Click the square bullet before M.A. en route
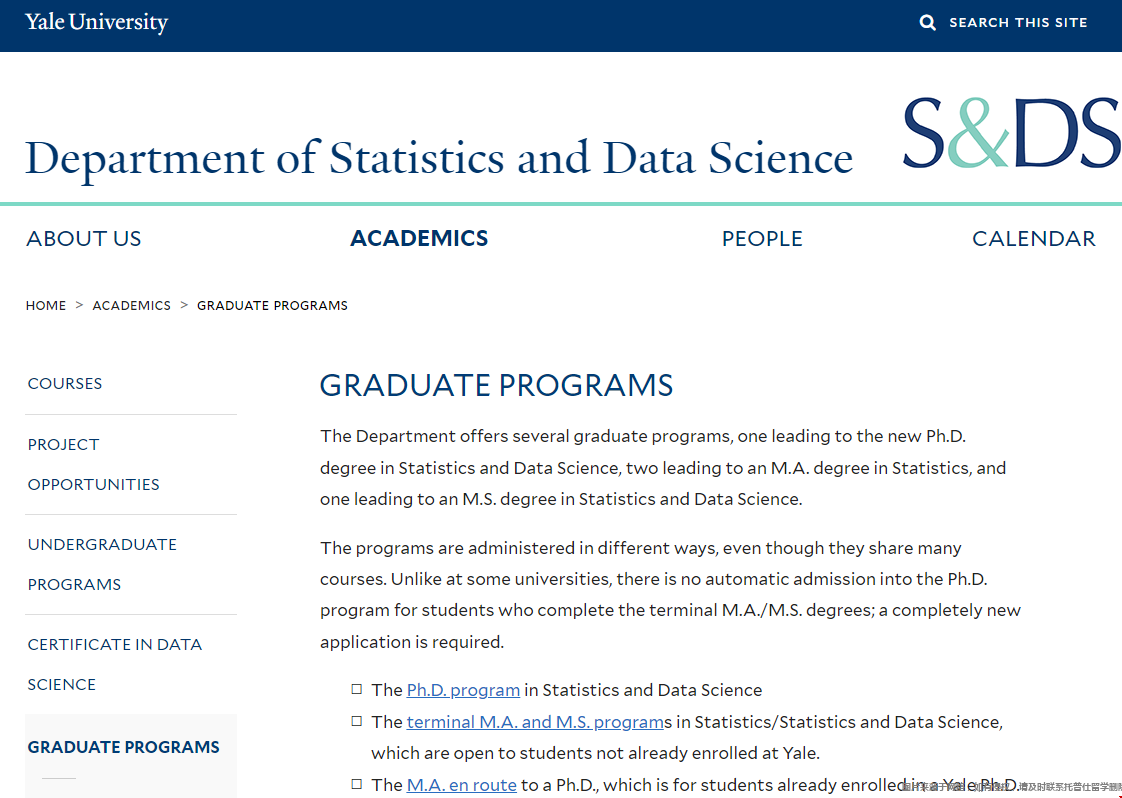The width and height of the screenshot is (1122, 798). pyautogui.click(x=356, y=784)
